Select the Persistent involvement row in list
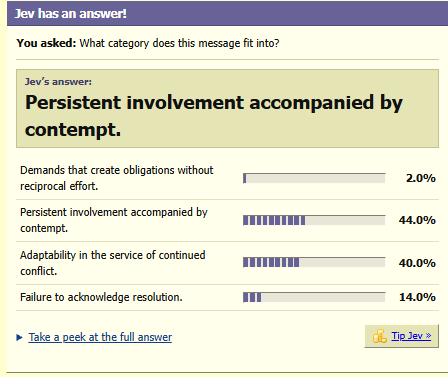This screenshot has width=448, height=377. point(227,220)
